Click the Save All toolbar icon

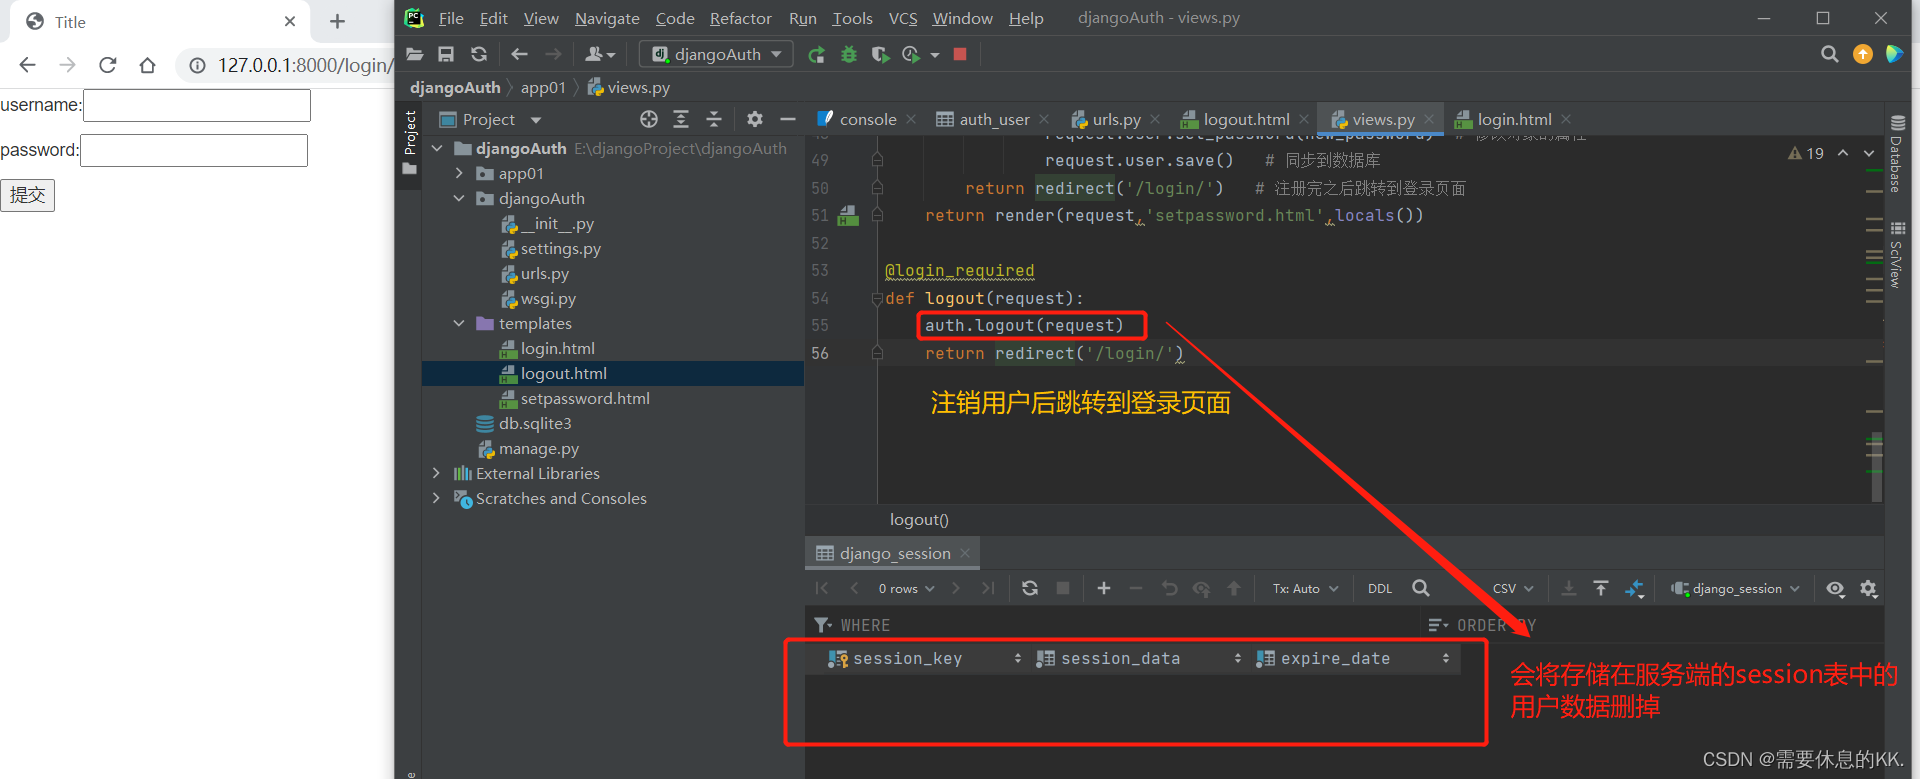tap(446, 54)
